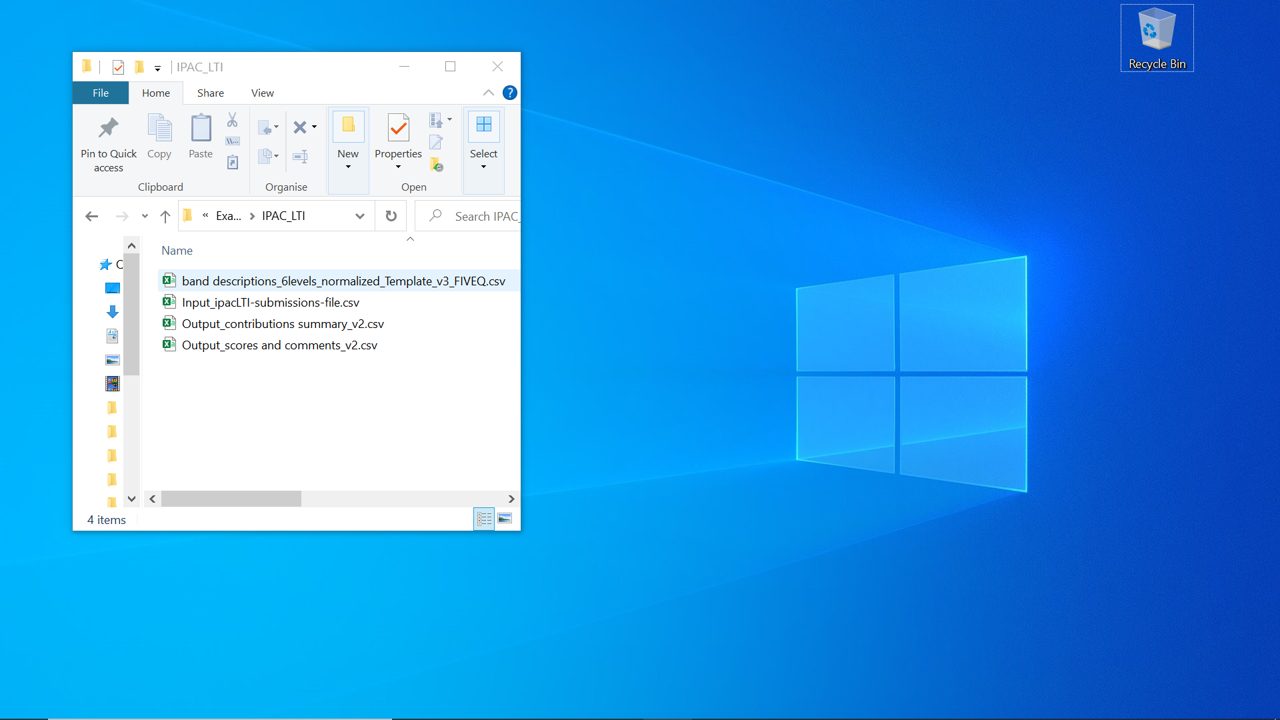Screen dimensions: 1280x720
Task: Click the Refresh icon beside address bar
Action: click(391, 216)
